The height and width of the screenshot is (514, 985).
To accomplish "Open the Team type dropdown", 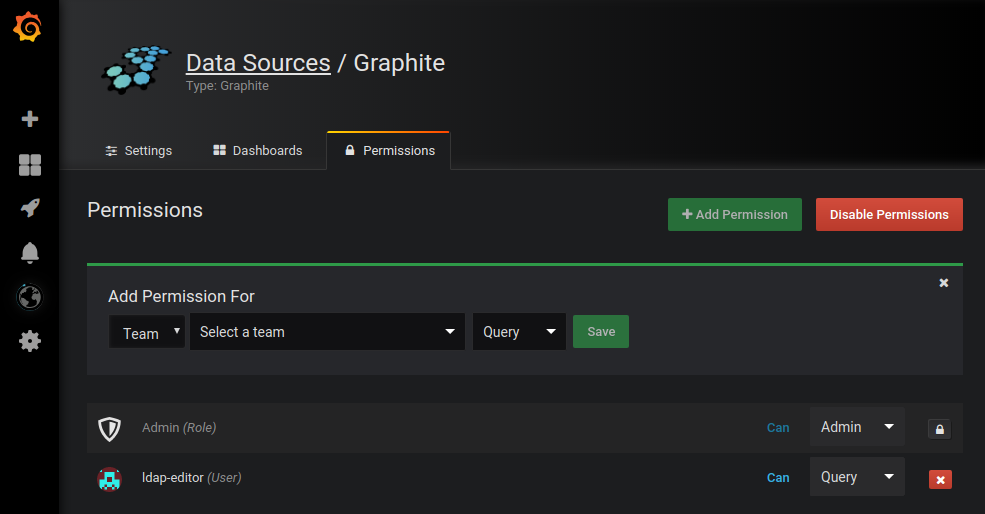I will 147,333.
